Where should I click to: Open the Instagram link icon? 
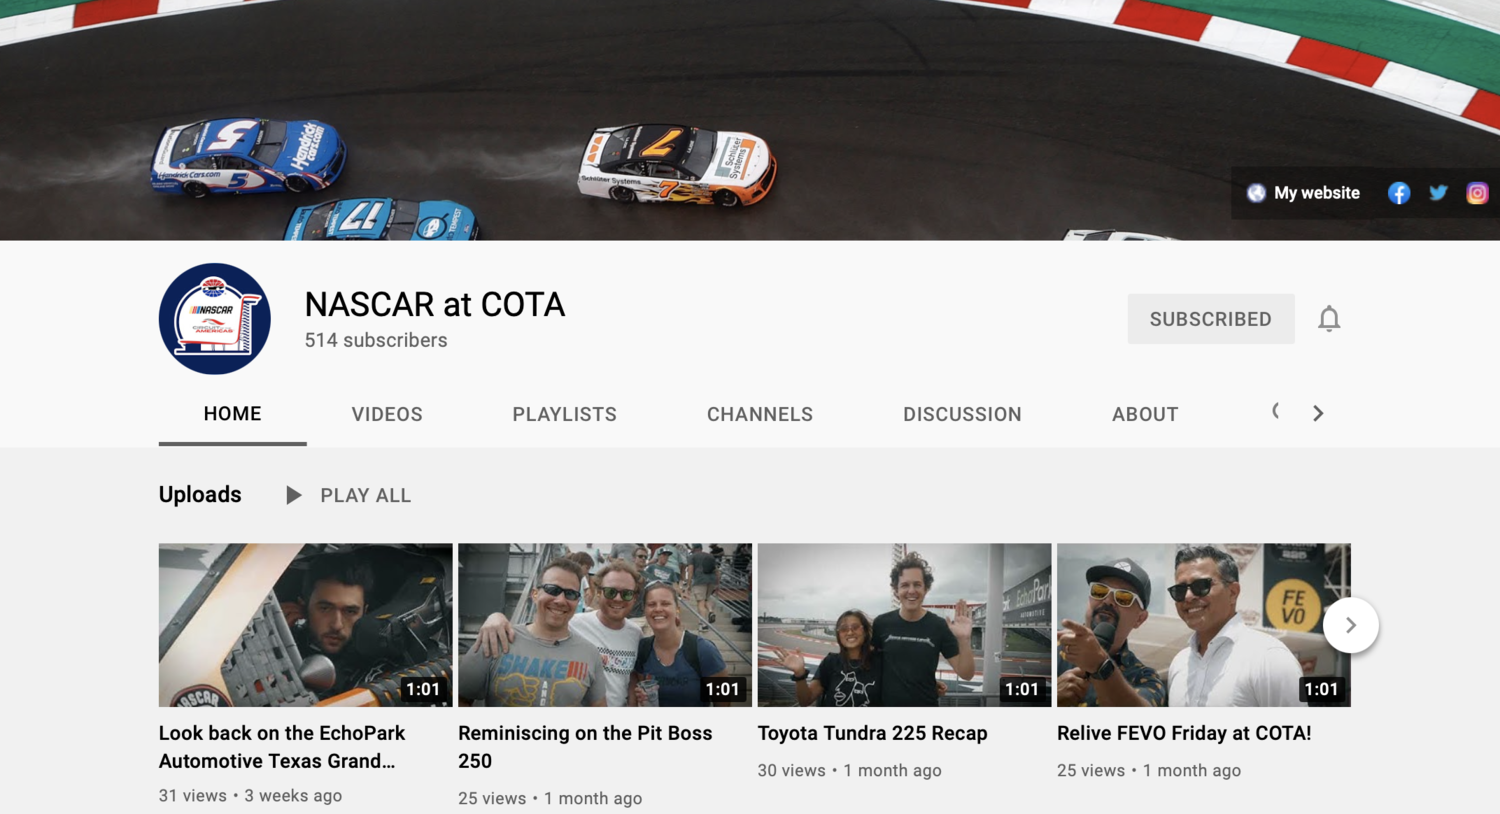pos(1477,193)
